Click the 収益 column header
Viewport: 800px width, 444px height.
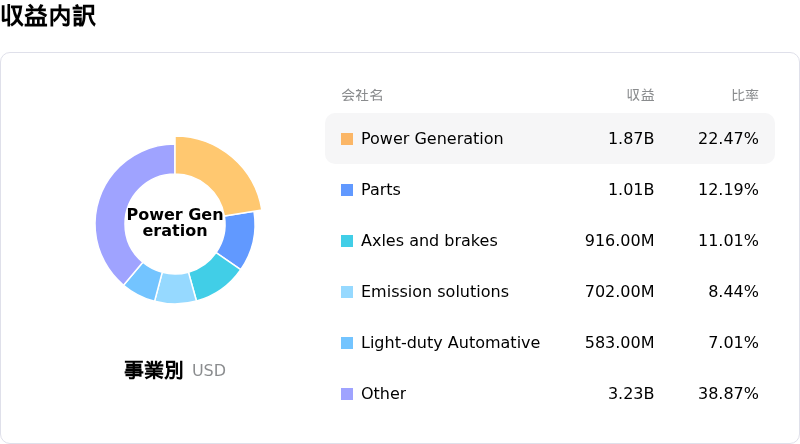tap(640, 95)
